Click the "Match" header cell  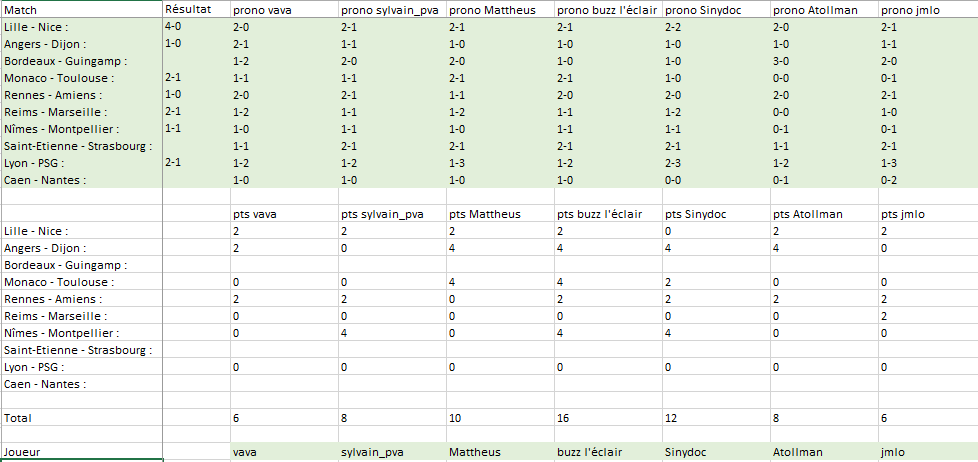(20, 10)
